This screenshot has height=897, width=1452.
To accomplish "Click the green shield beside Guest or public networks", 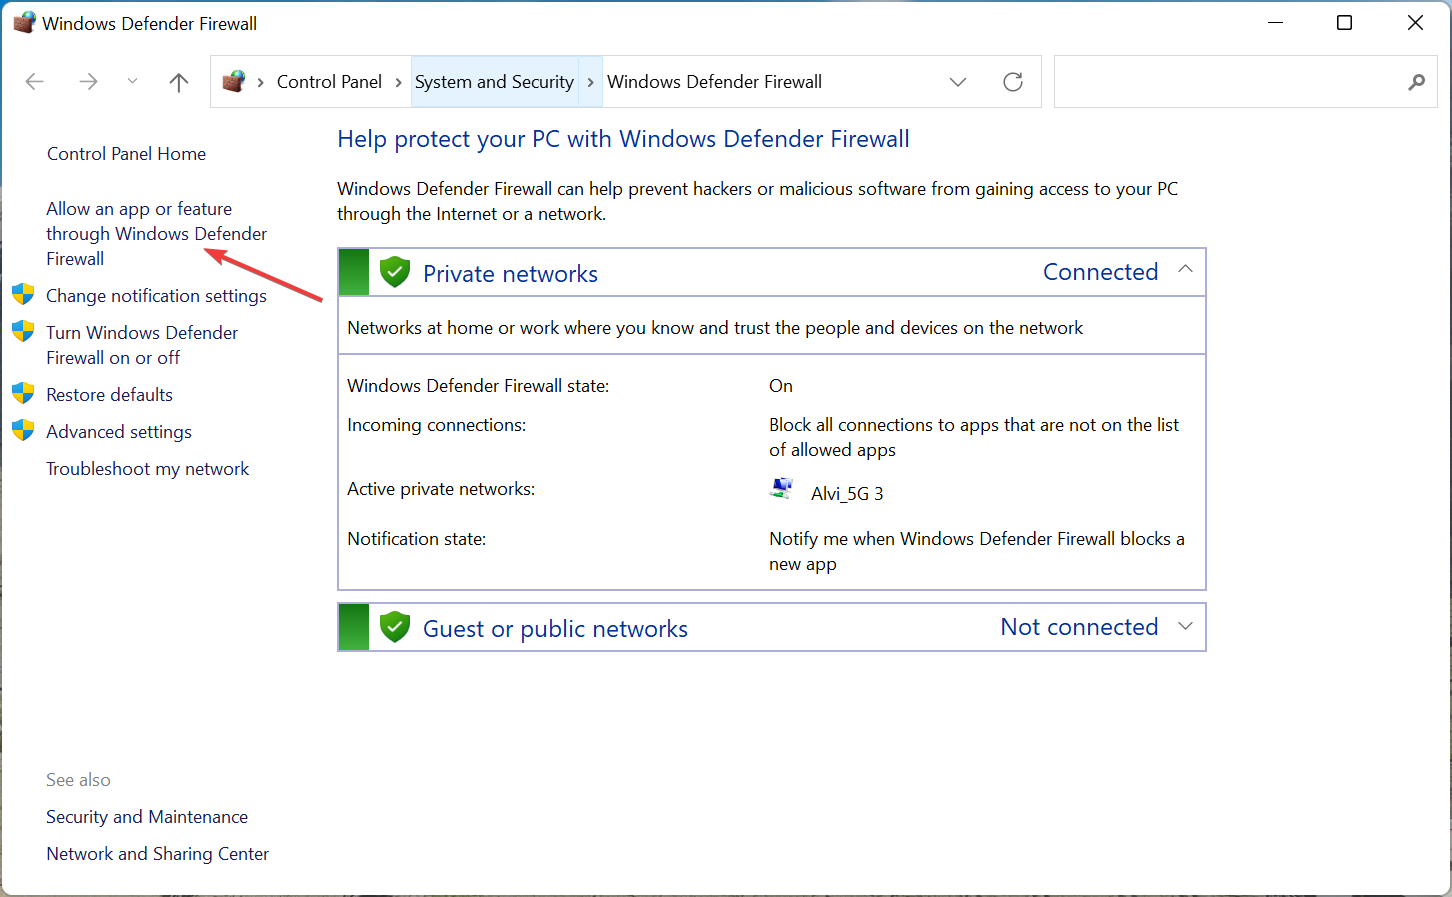I will click(395, 627).
